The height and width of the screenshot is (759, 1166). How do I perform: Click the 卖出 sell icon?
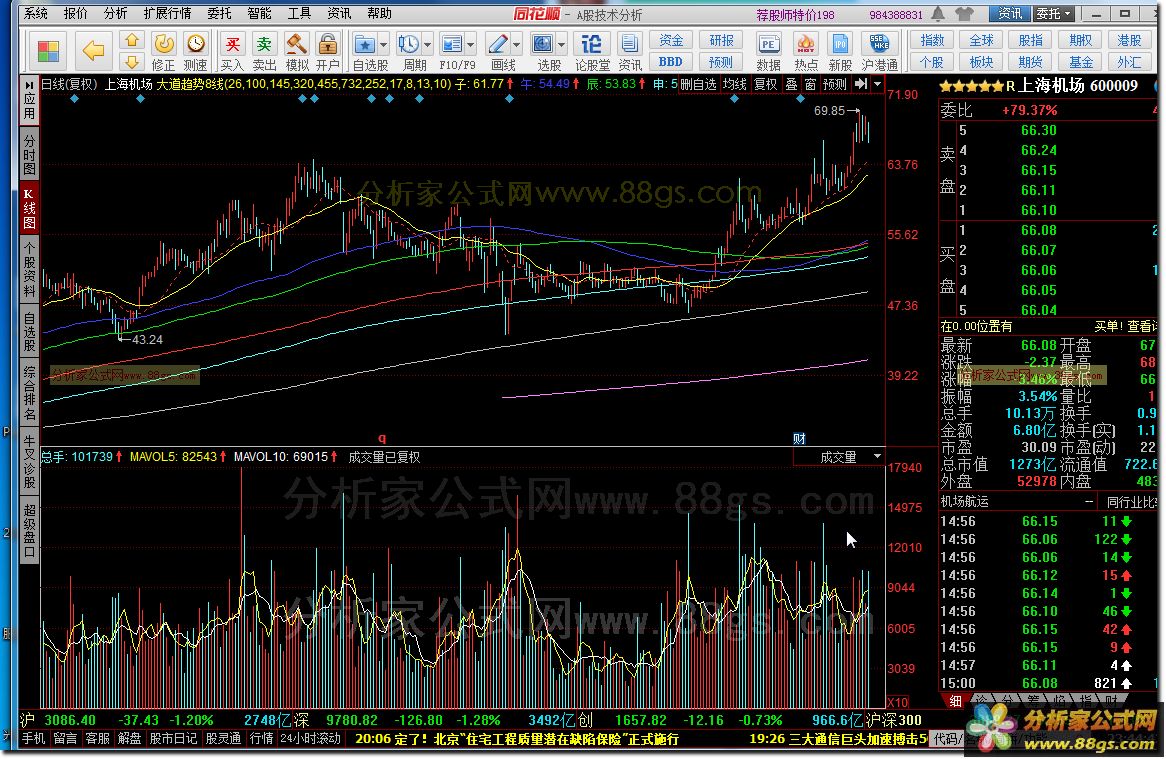[x=264, y=51]
